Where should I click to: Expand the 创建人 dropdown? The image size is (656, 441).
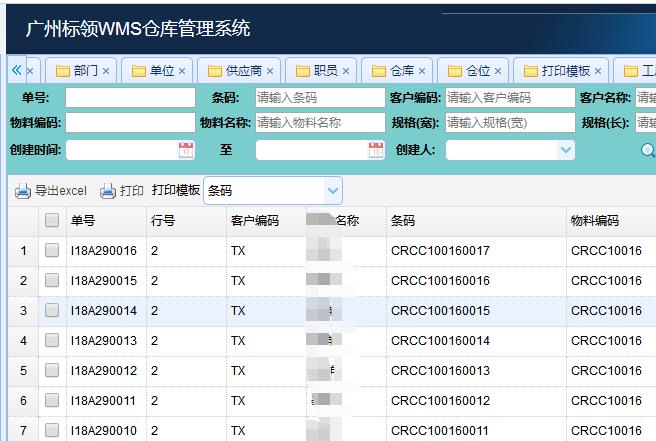(x=566, y=150)
